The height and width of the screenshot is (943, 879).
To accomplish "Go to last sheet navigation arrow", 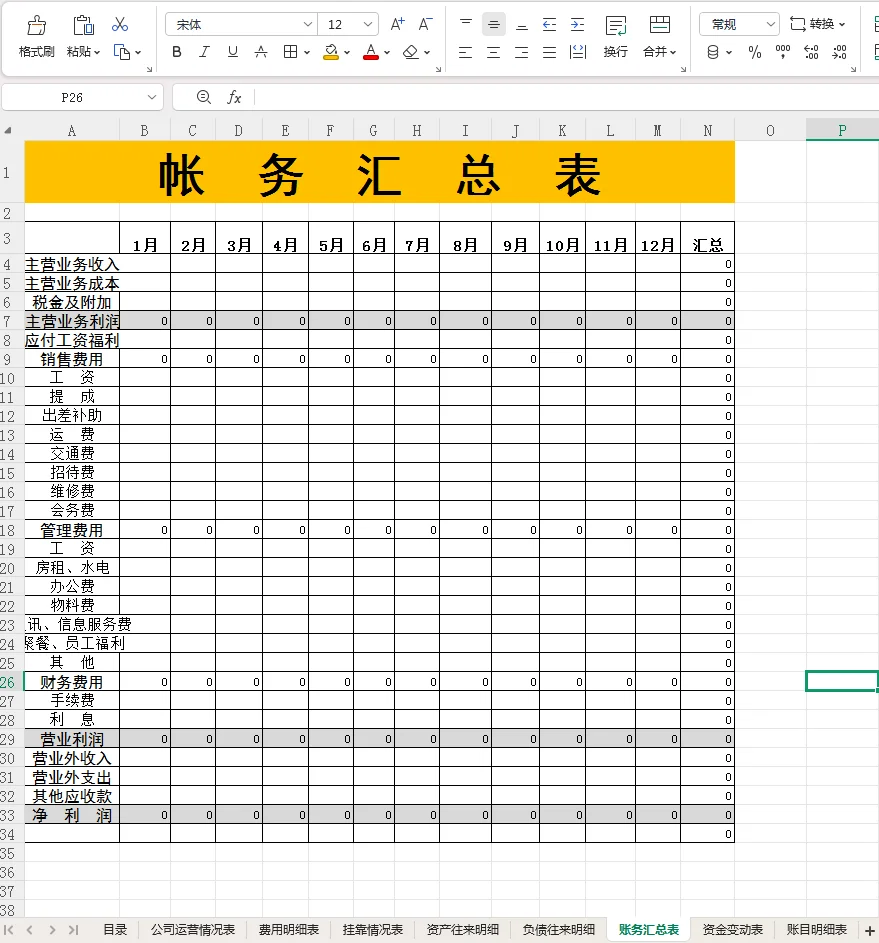I will point(73,930).
